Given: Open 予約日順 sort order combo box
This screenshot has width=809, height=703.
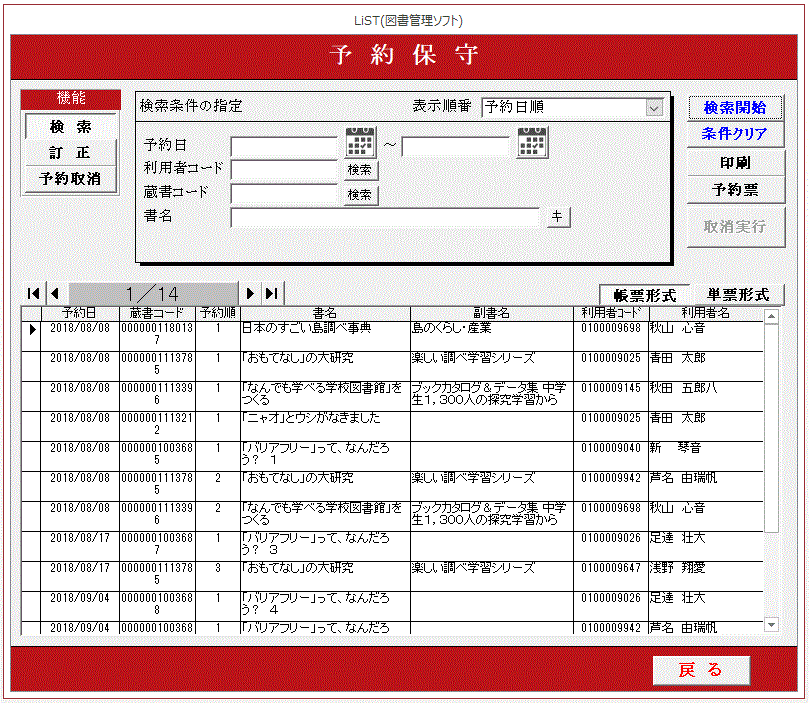Looking at the screenshot, I should [573, 107].
